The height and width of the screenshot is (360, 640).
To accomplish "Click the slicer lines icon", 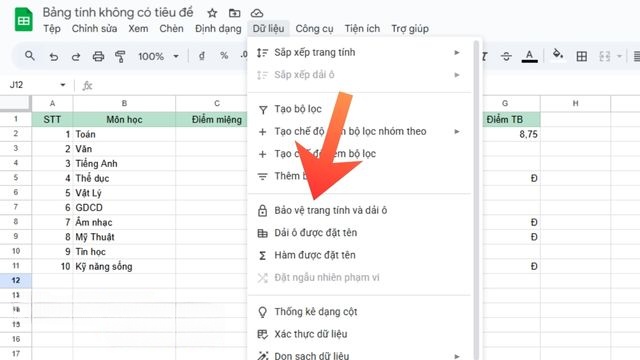I will pyautogui.click(x=262, y=176).
